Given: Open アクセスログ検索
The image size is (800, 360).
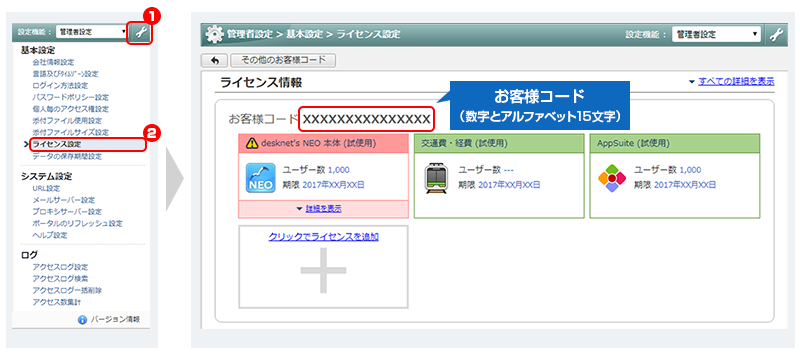Looking at the screenshot, I should pos(60,278).
